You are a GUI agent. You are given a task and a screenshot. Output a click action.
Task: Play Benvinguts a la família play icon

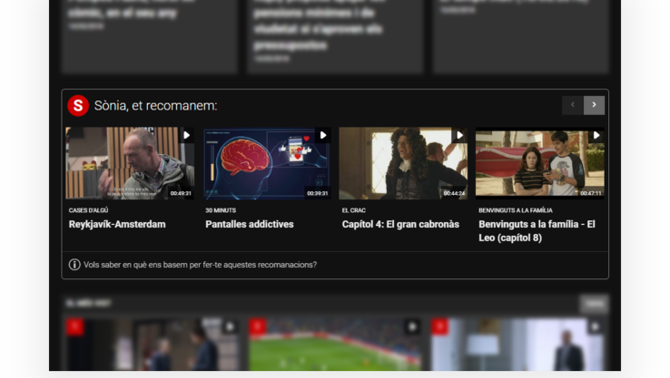pos(597,135)
